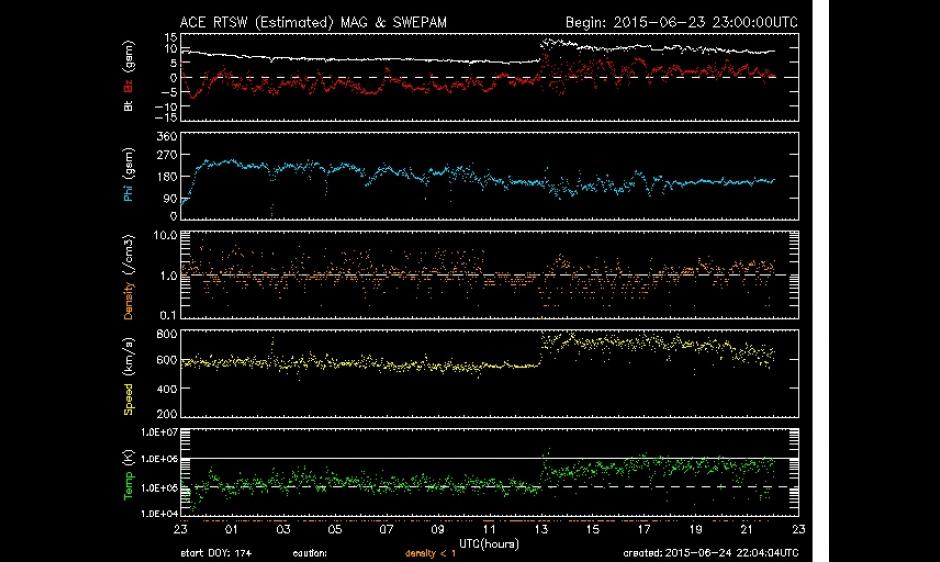Select the Phi (gsm) axis label
This screenshot has height=562, width=940.
pyautogui.click(x=130, y=174)
